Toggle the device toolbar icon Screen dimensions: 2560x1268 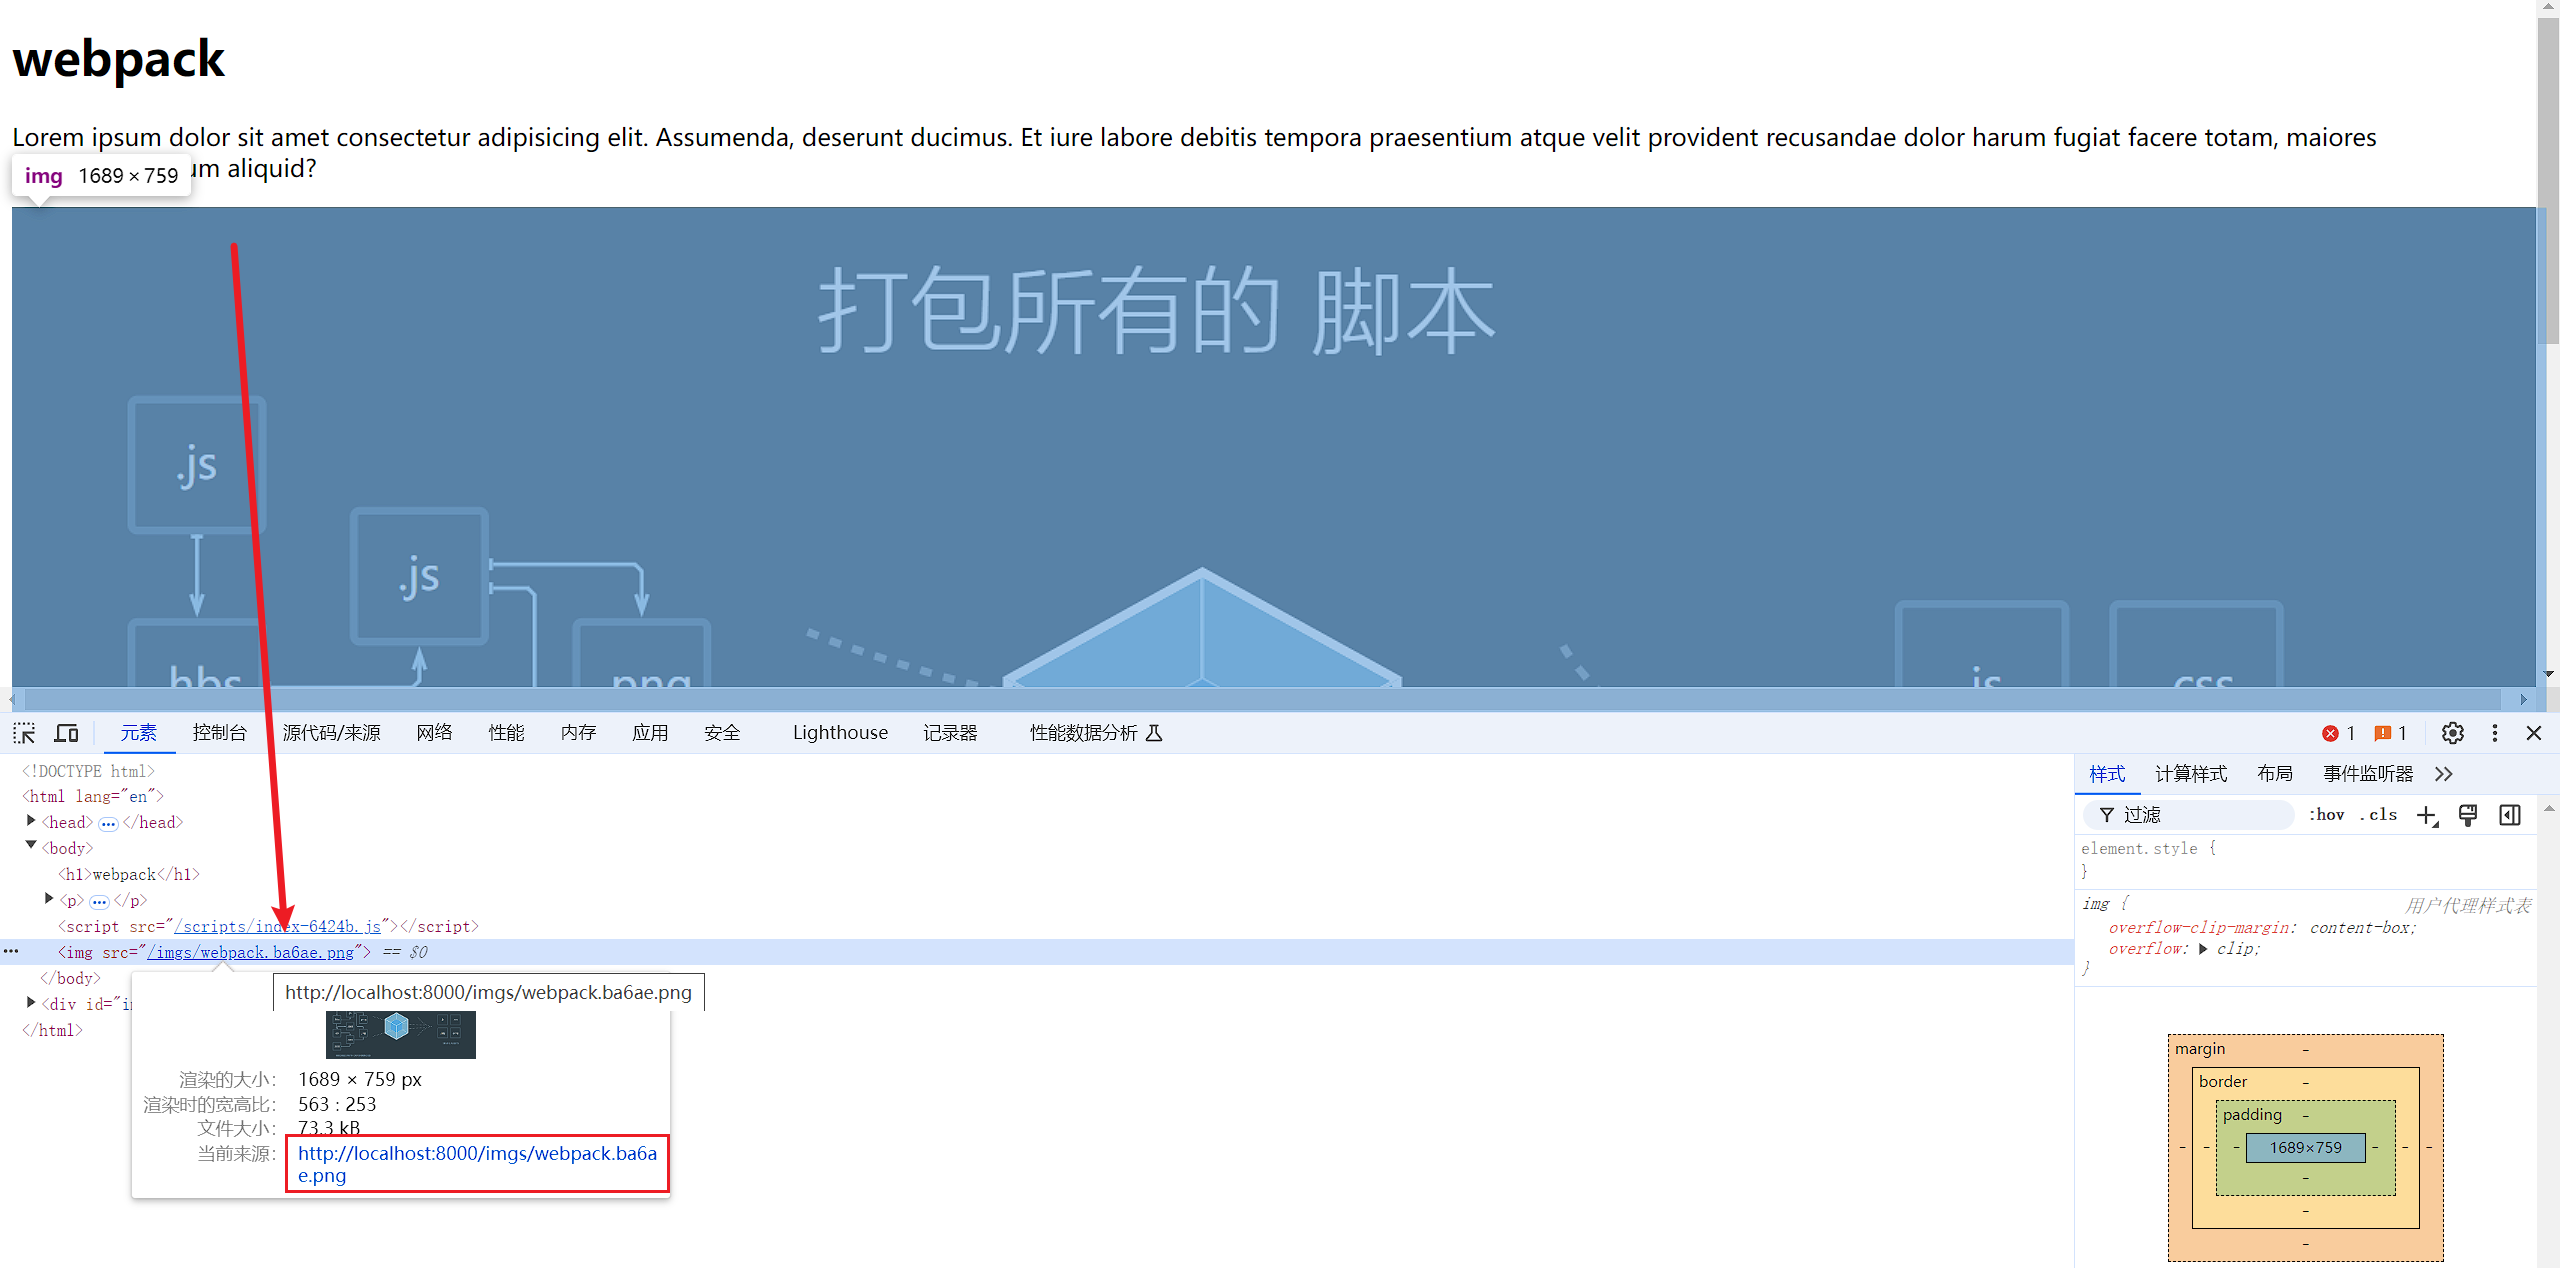(x=66, y=733)
